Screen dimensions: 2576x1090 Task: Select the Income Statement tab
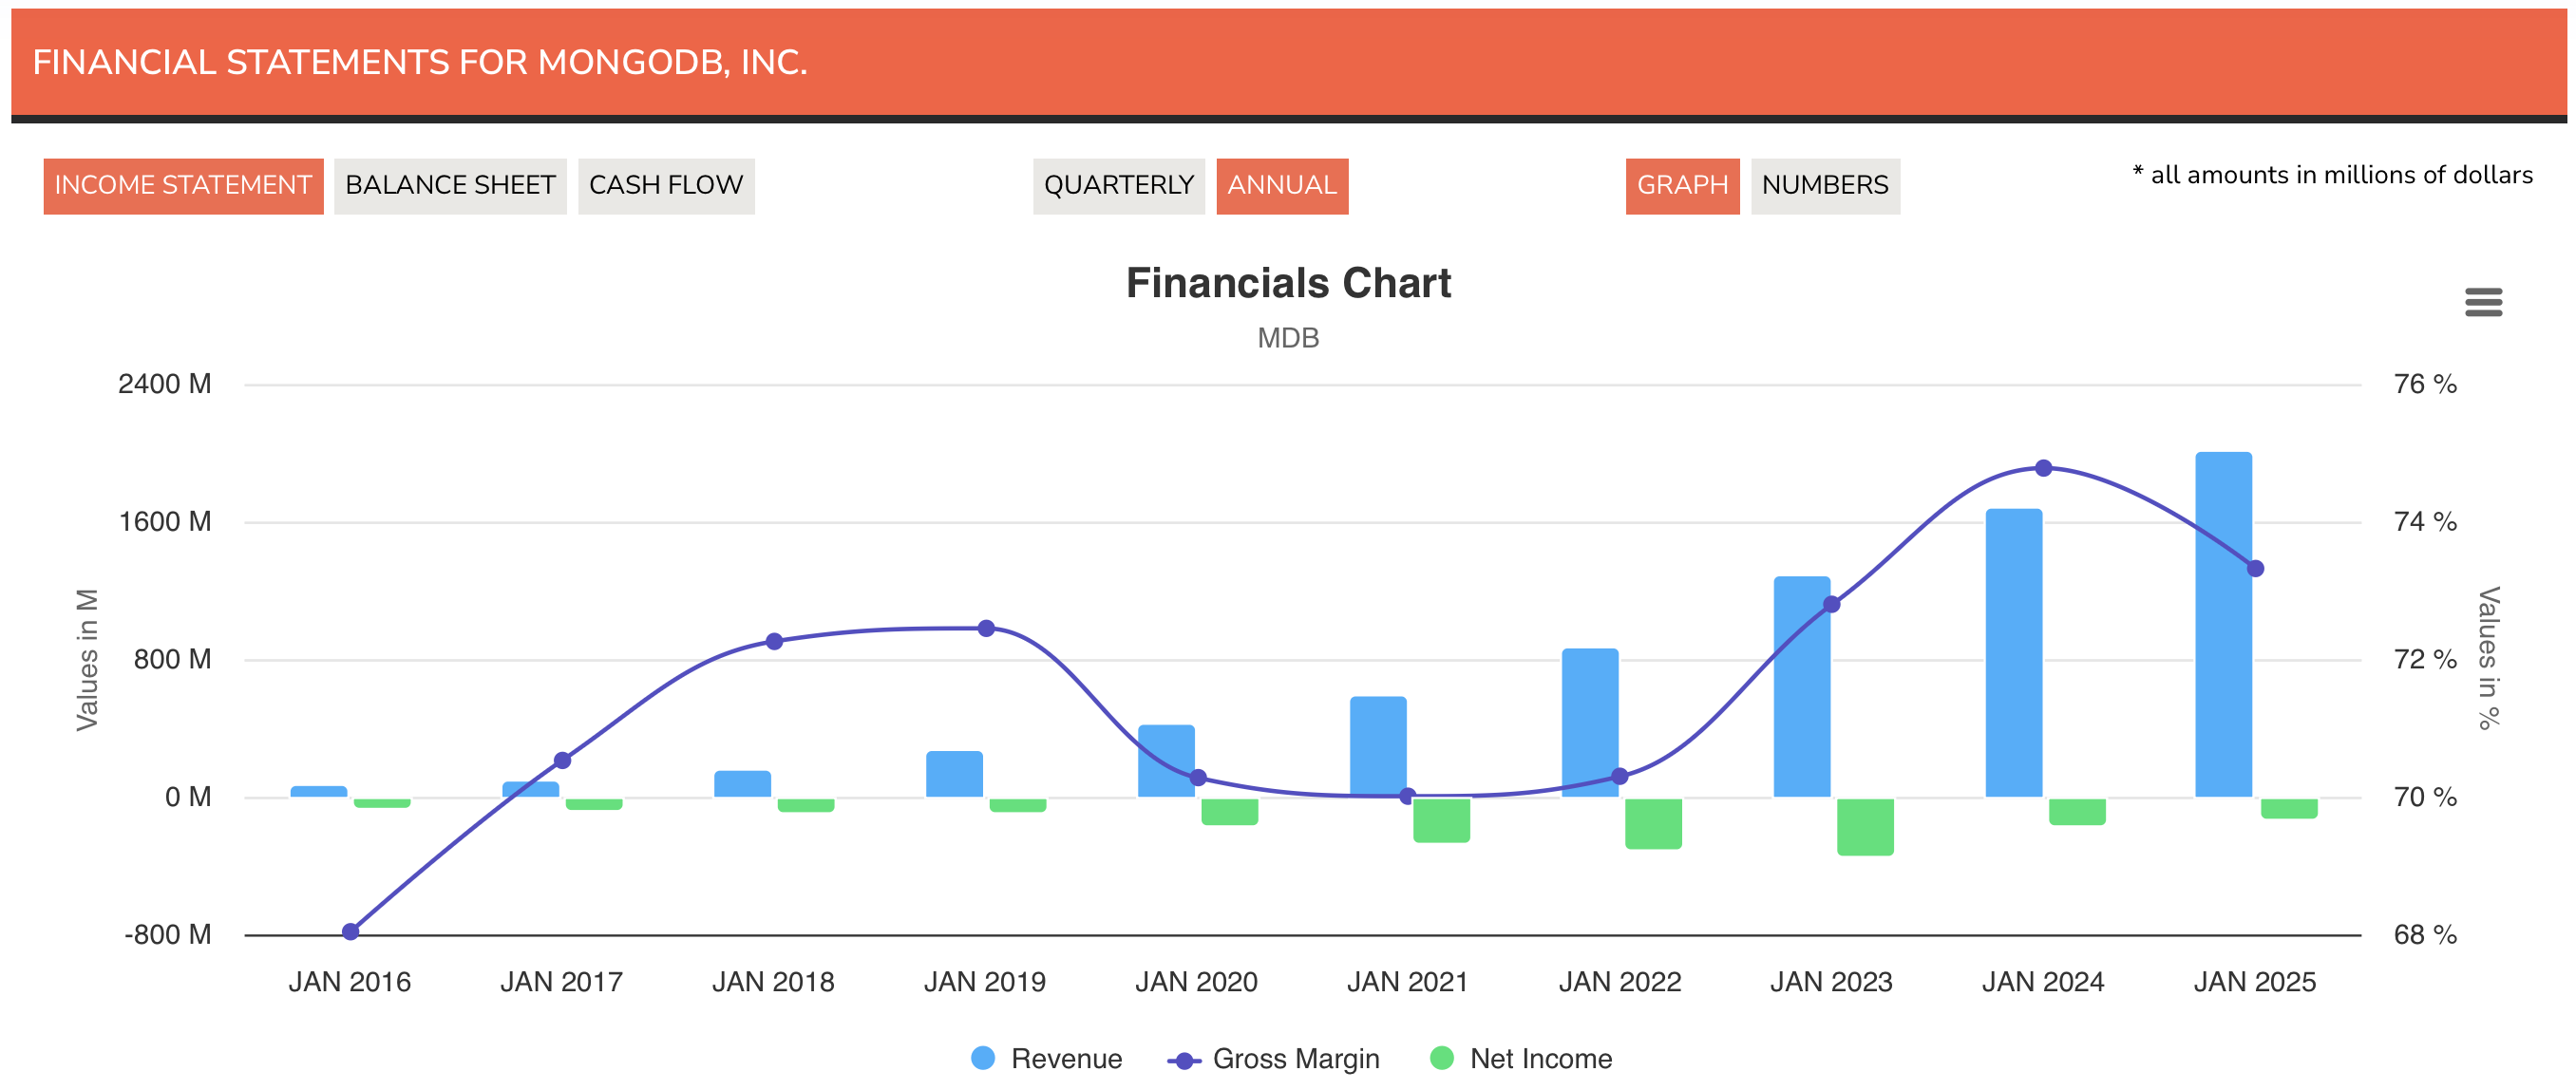(x=183, y=186)
